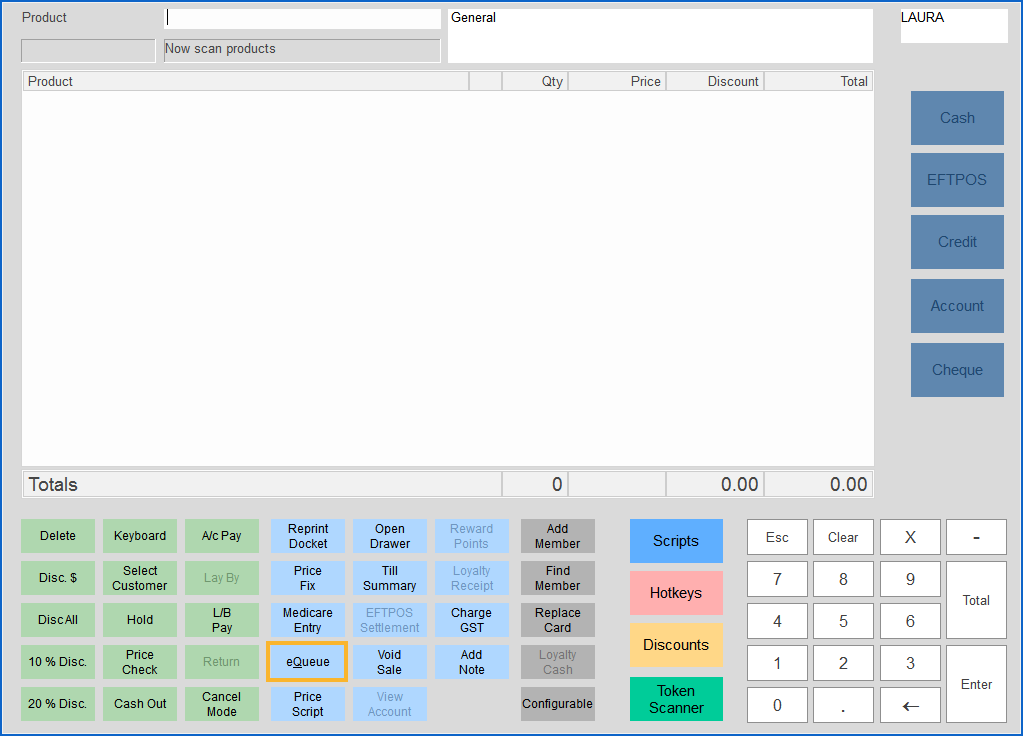This screenshot has height=736, width=1023.
Task: Apply a 10 % discount
Action: [x=57, y=662]
